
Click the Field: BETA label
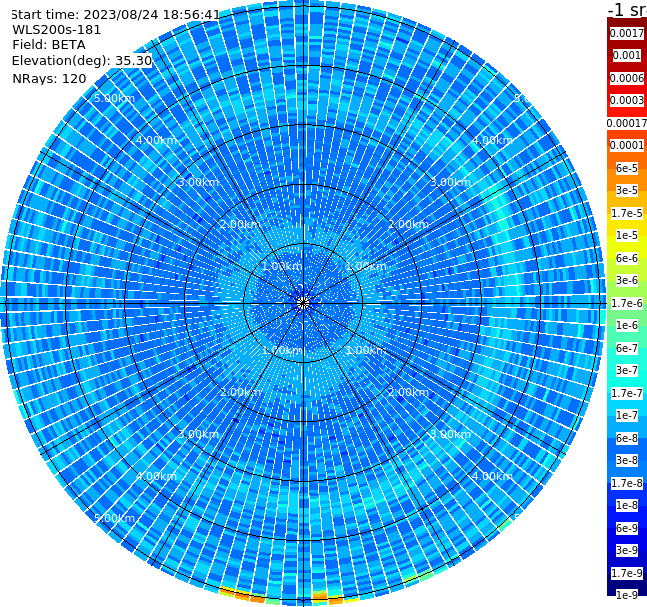[x=49, y=45]
